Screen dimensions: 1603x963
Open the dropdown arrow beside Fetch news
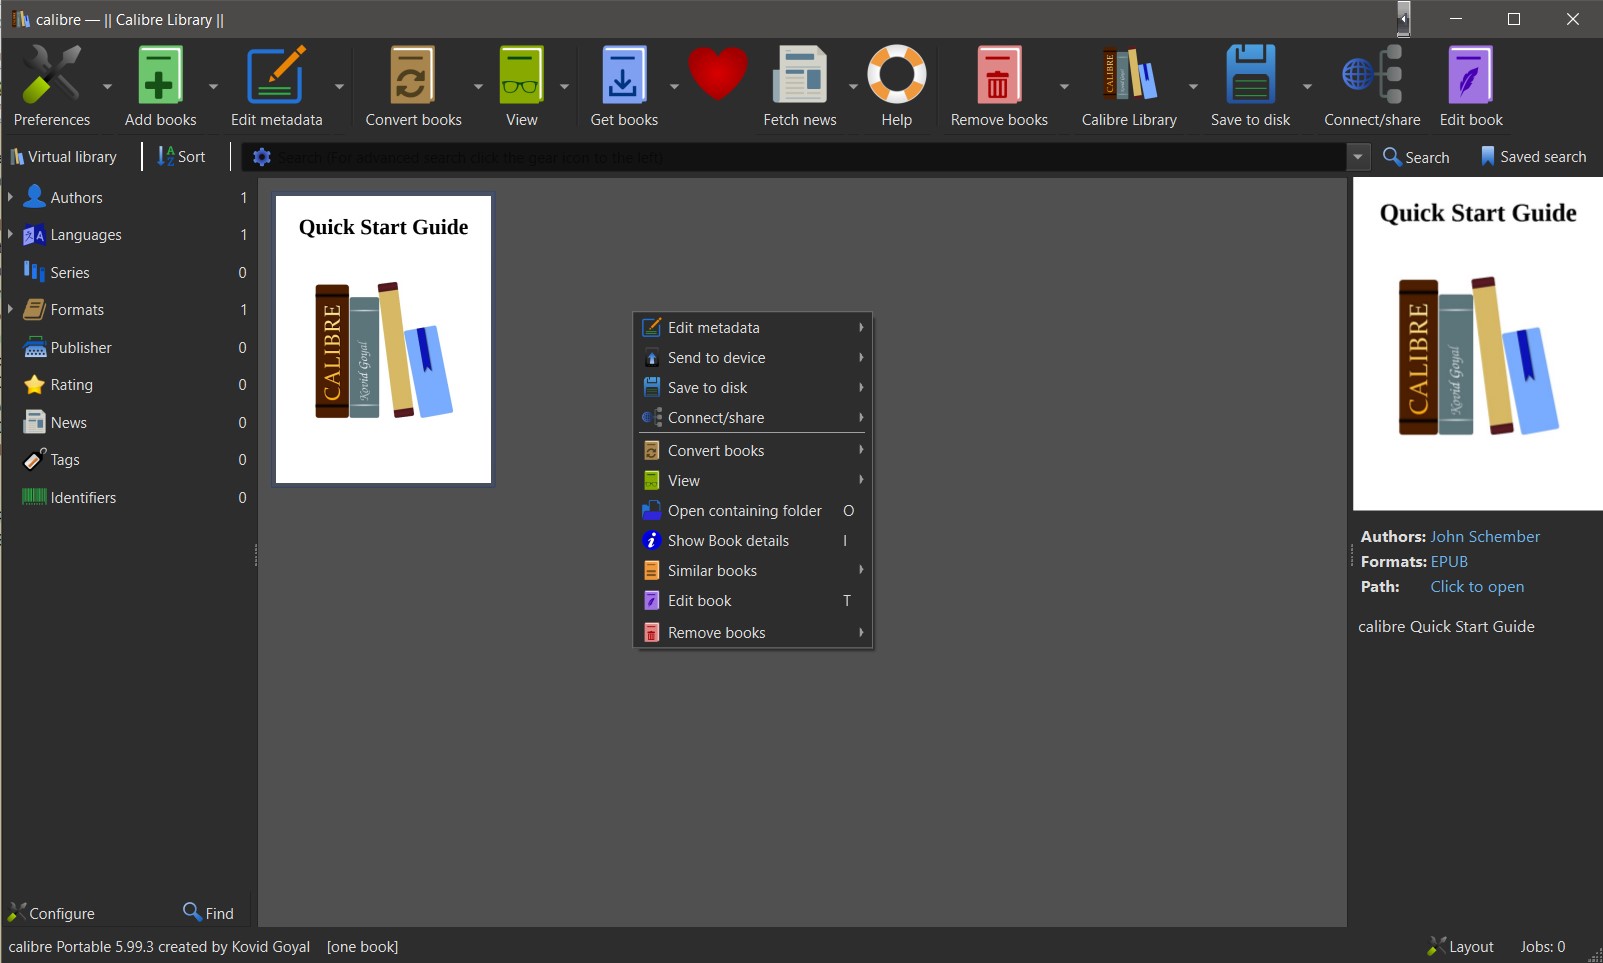pos(853,87)
